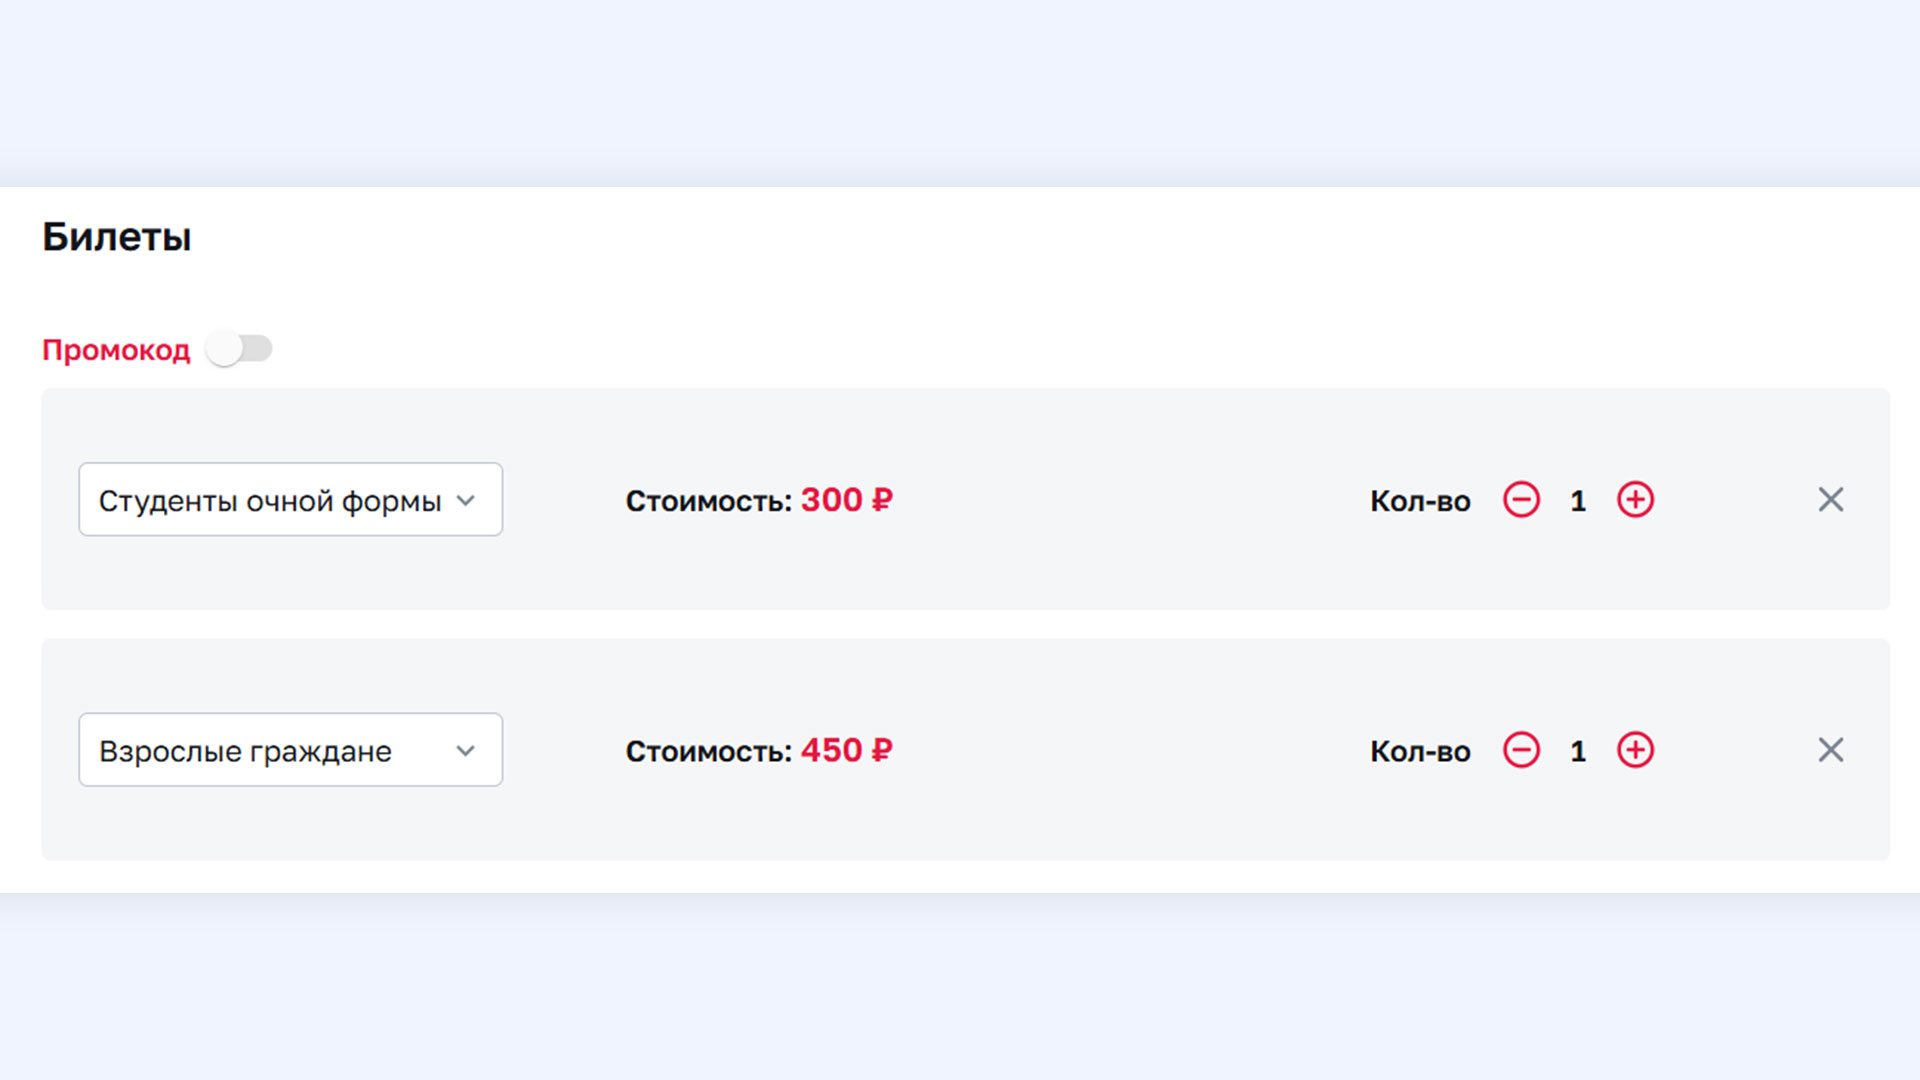Click the chevron in student ticket dropdown

point(465,500)
